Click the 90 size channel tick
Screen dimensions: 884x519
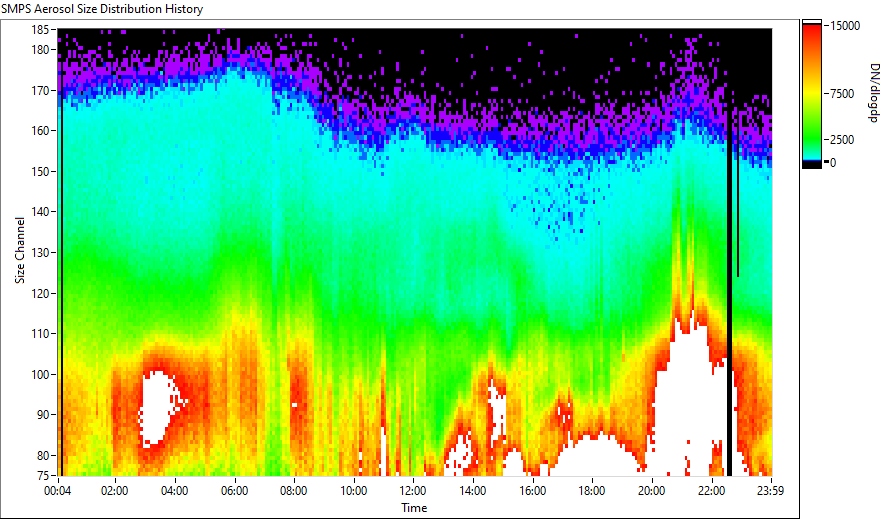pyautogui.click(x=43, y=415)
